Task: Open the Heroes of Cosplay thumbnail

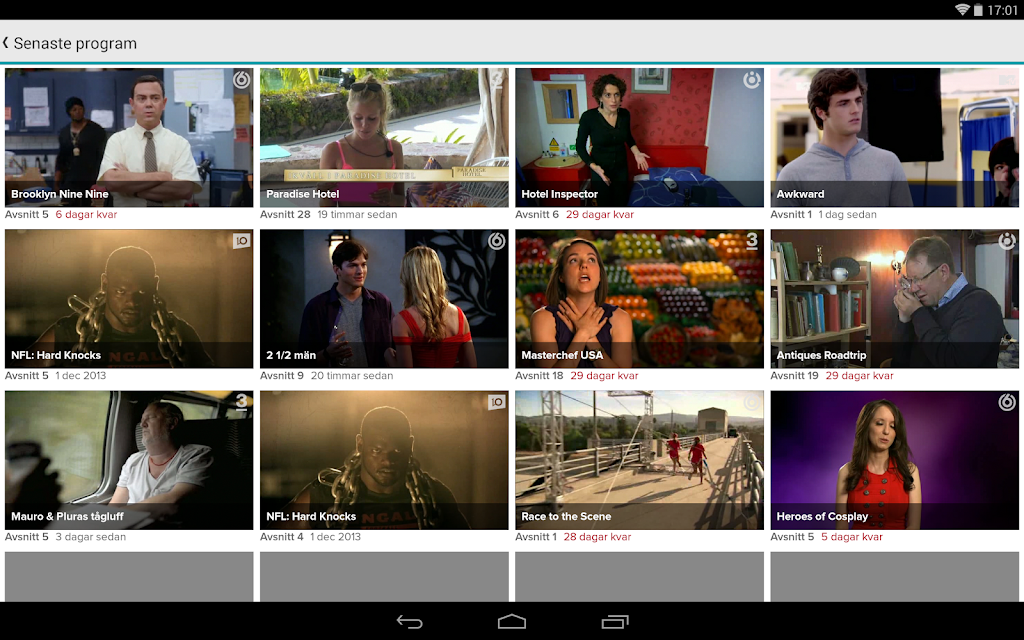Action: pyautogui.click(x=895, y=460)
